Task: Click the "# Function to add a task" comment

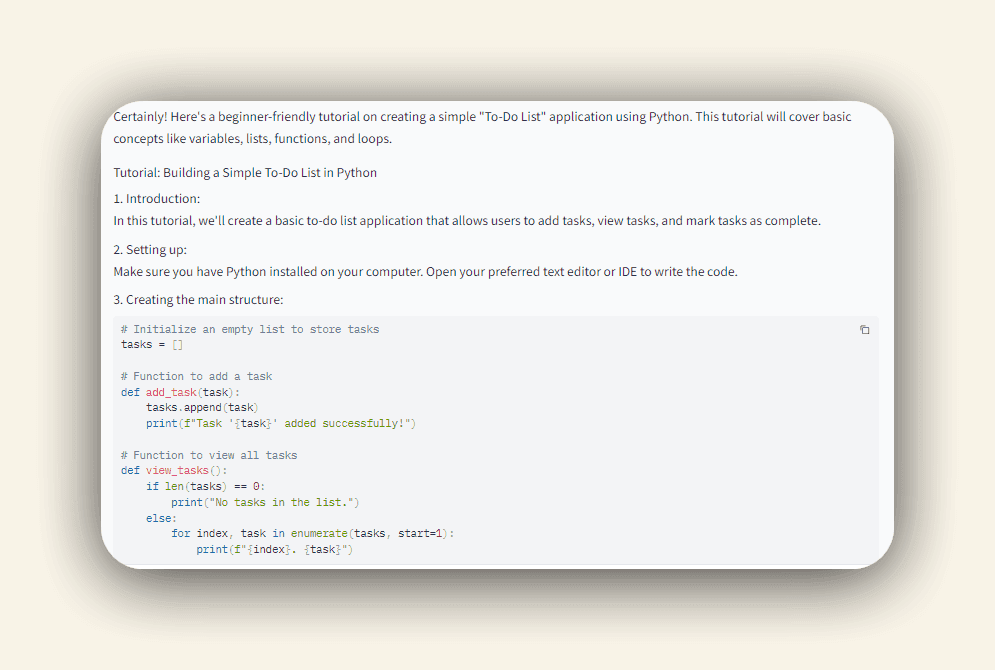Action: pyautogui.click(x=196, y=377)
